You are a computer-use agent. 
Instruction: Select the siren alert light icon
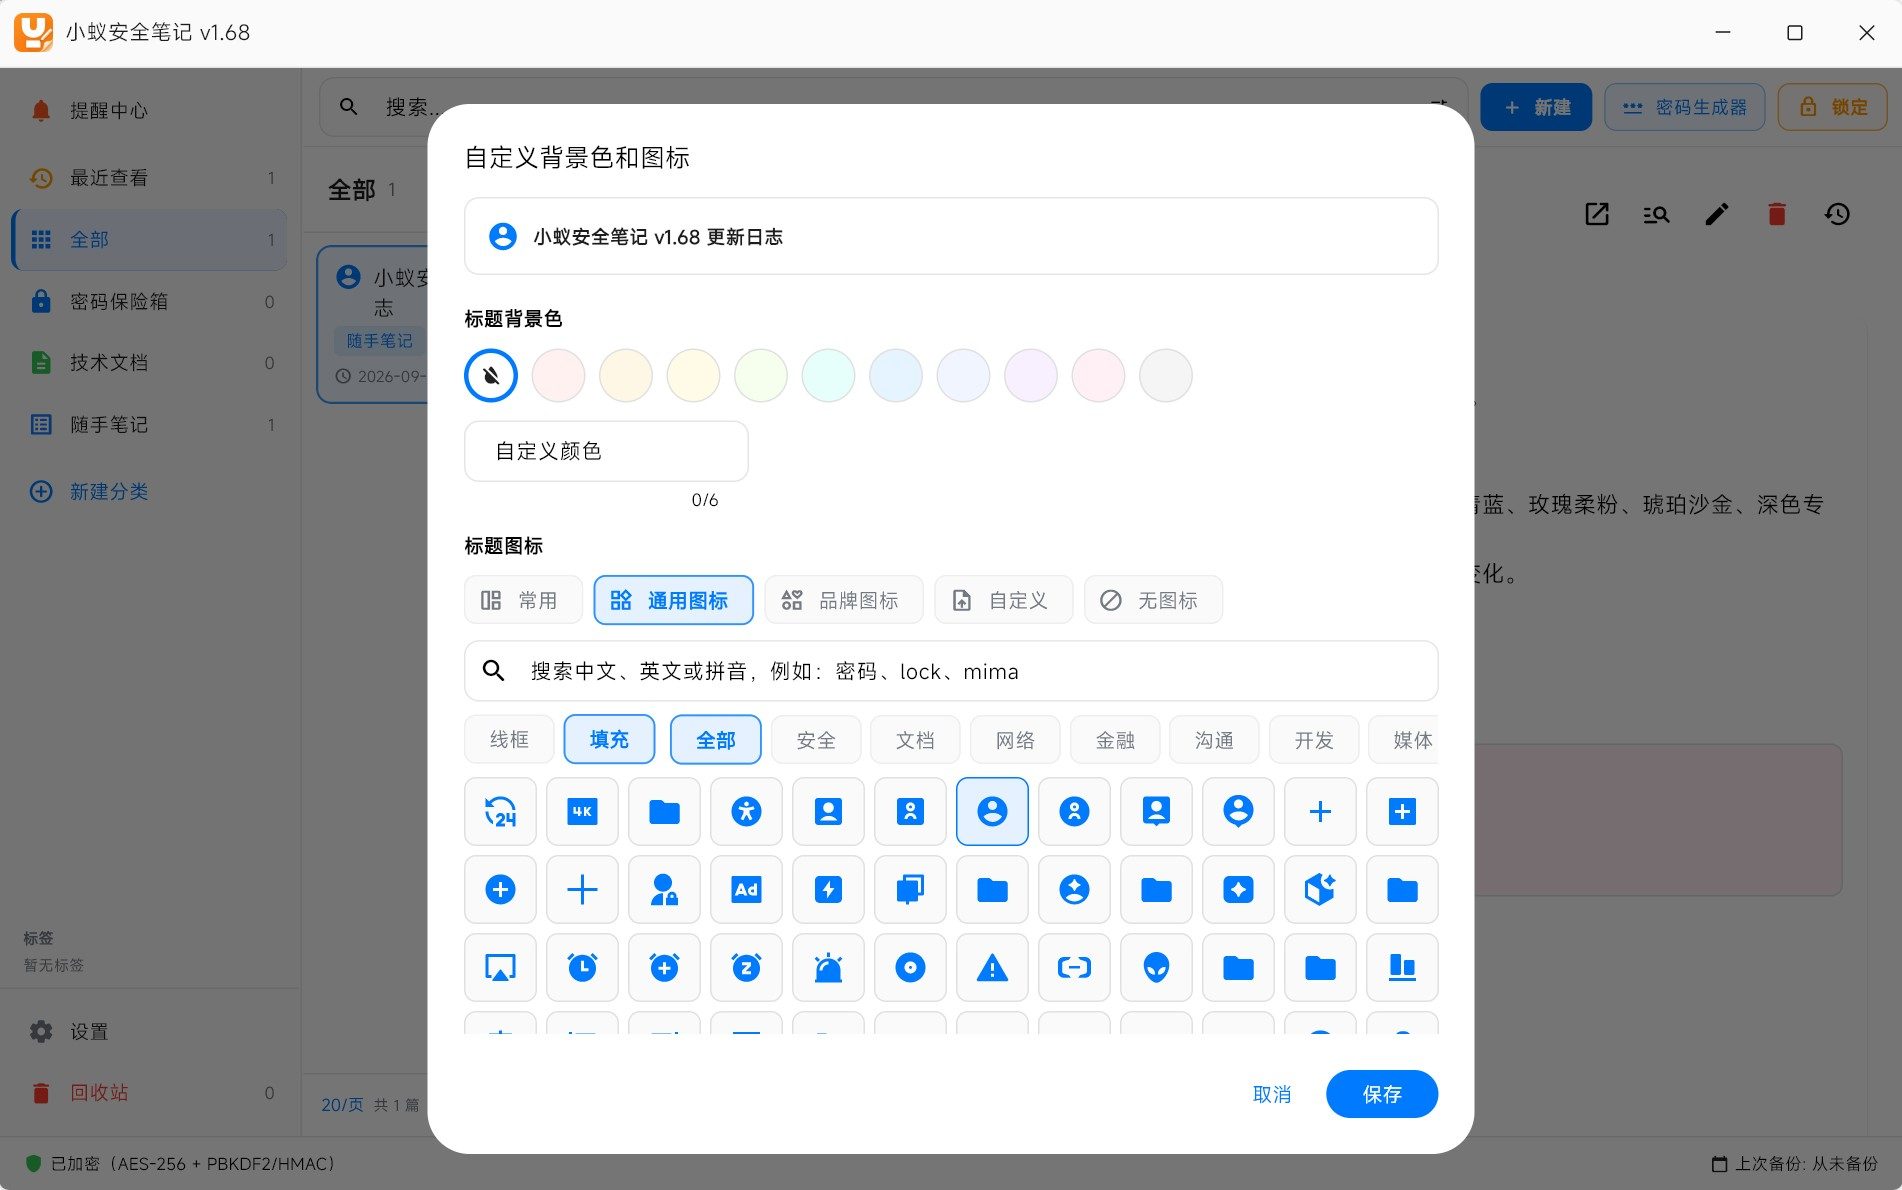pyautogui.click(x=828, y=967)
